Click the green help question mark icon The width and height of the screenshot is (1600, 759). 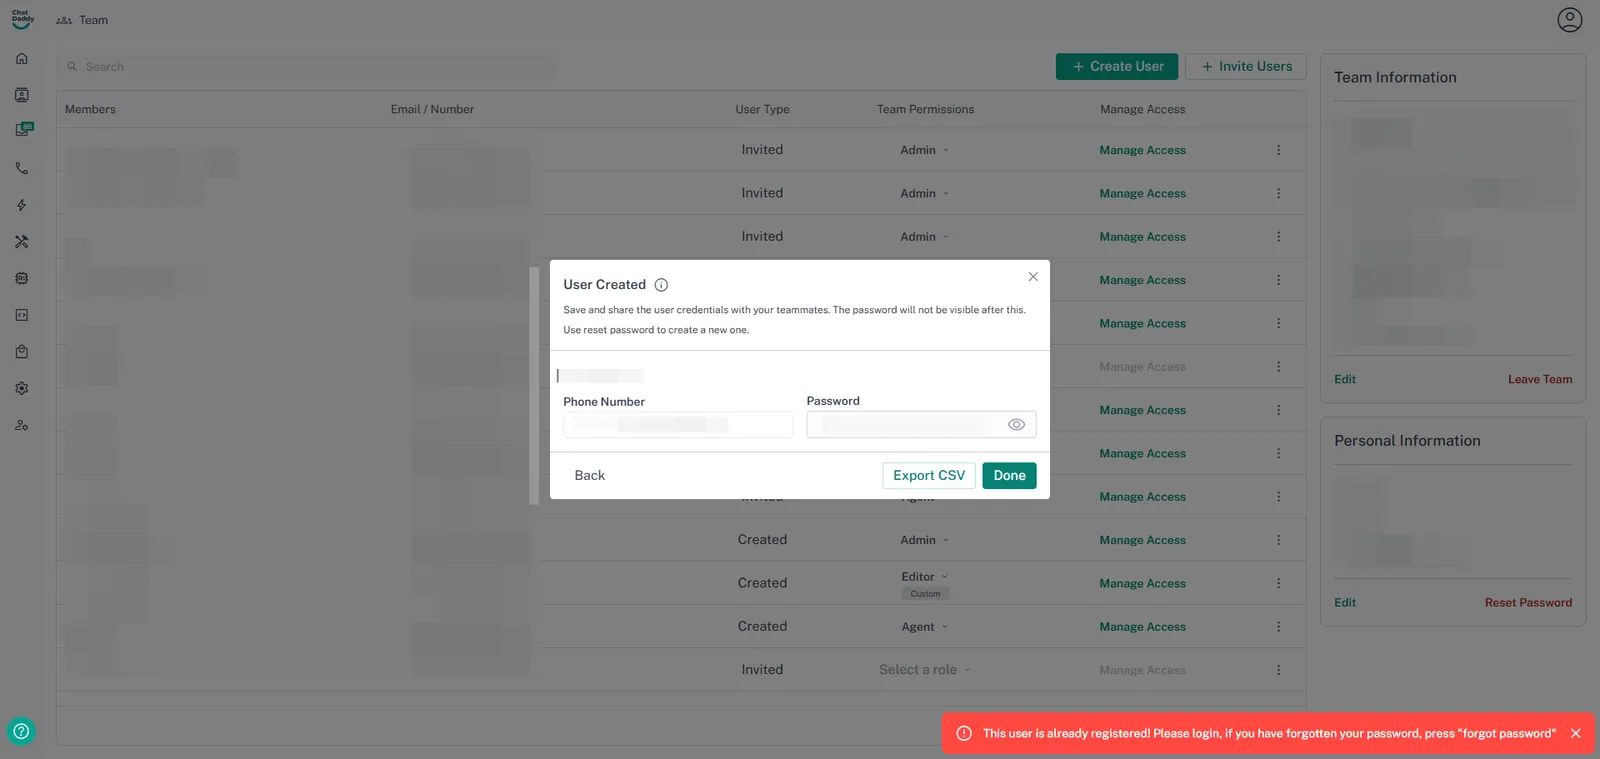coord(21,731)
